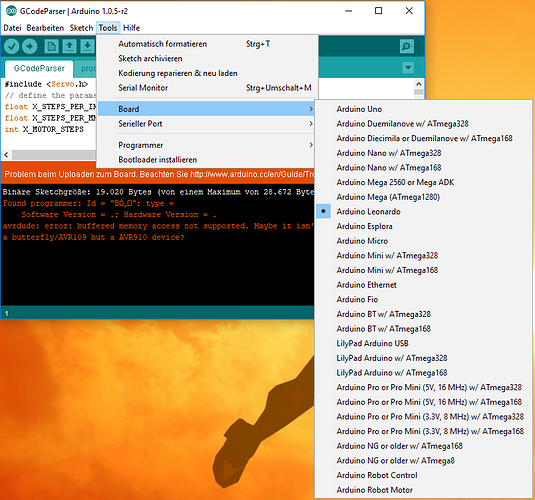Select Pro Mini (5V, 16 MHz) w/ ATmega328
This screenshot has height=500, width=535.
pyautogui.click(x=424, y=388)
